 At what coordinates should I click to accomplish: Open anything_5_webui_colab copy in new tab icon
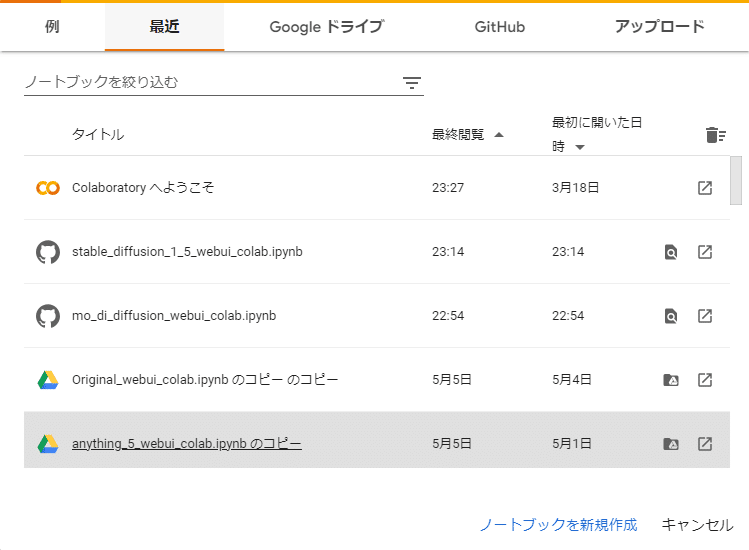click(705, 444)
